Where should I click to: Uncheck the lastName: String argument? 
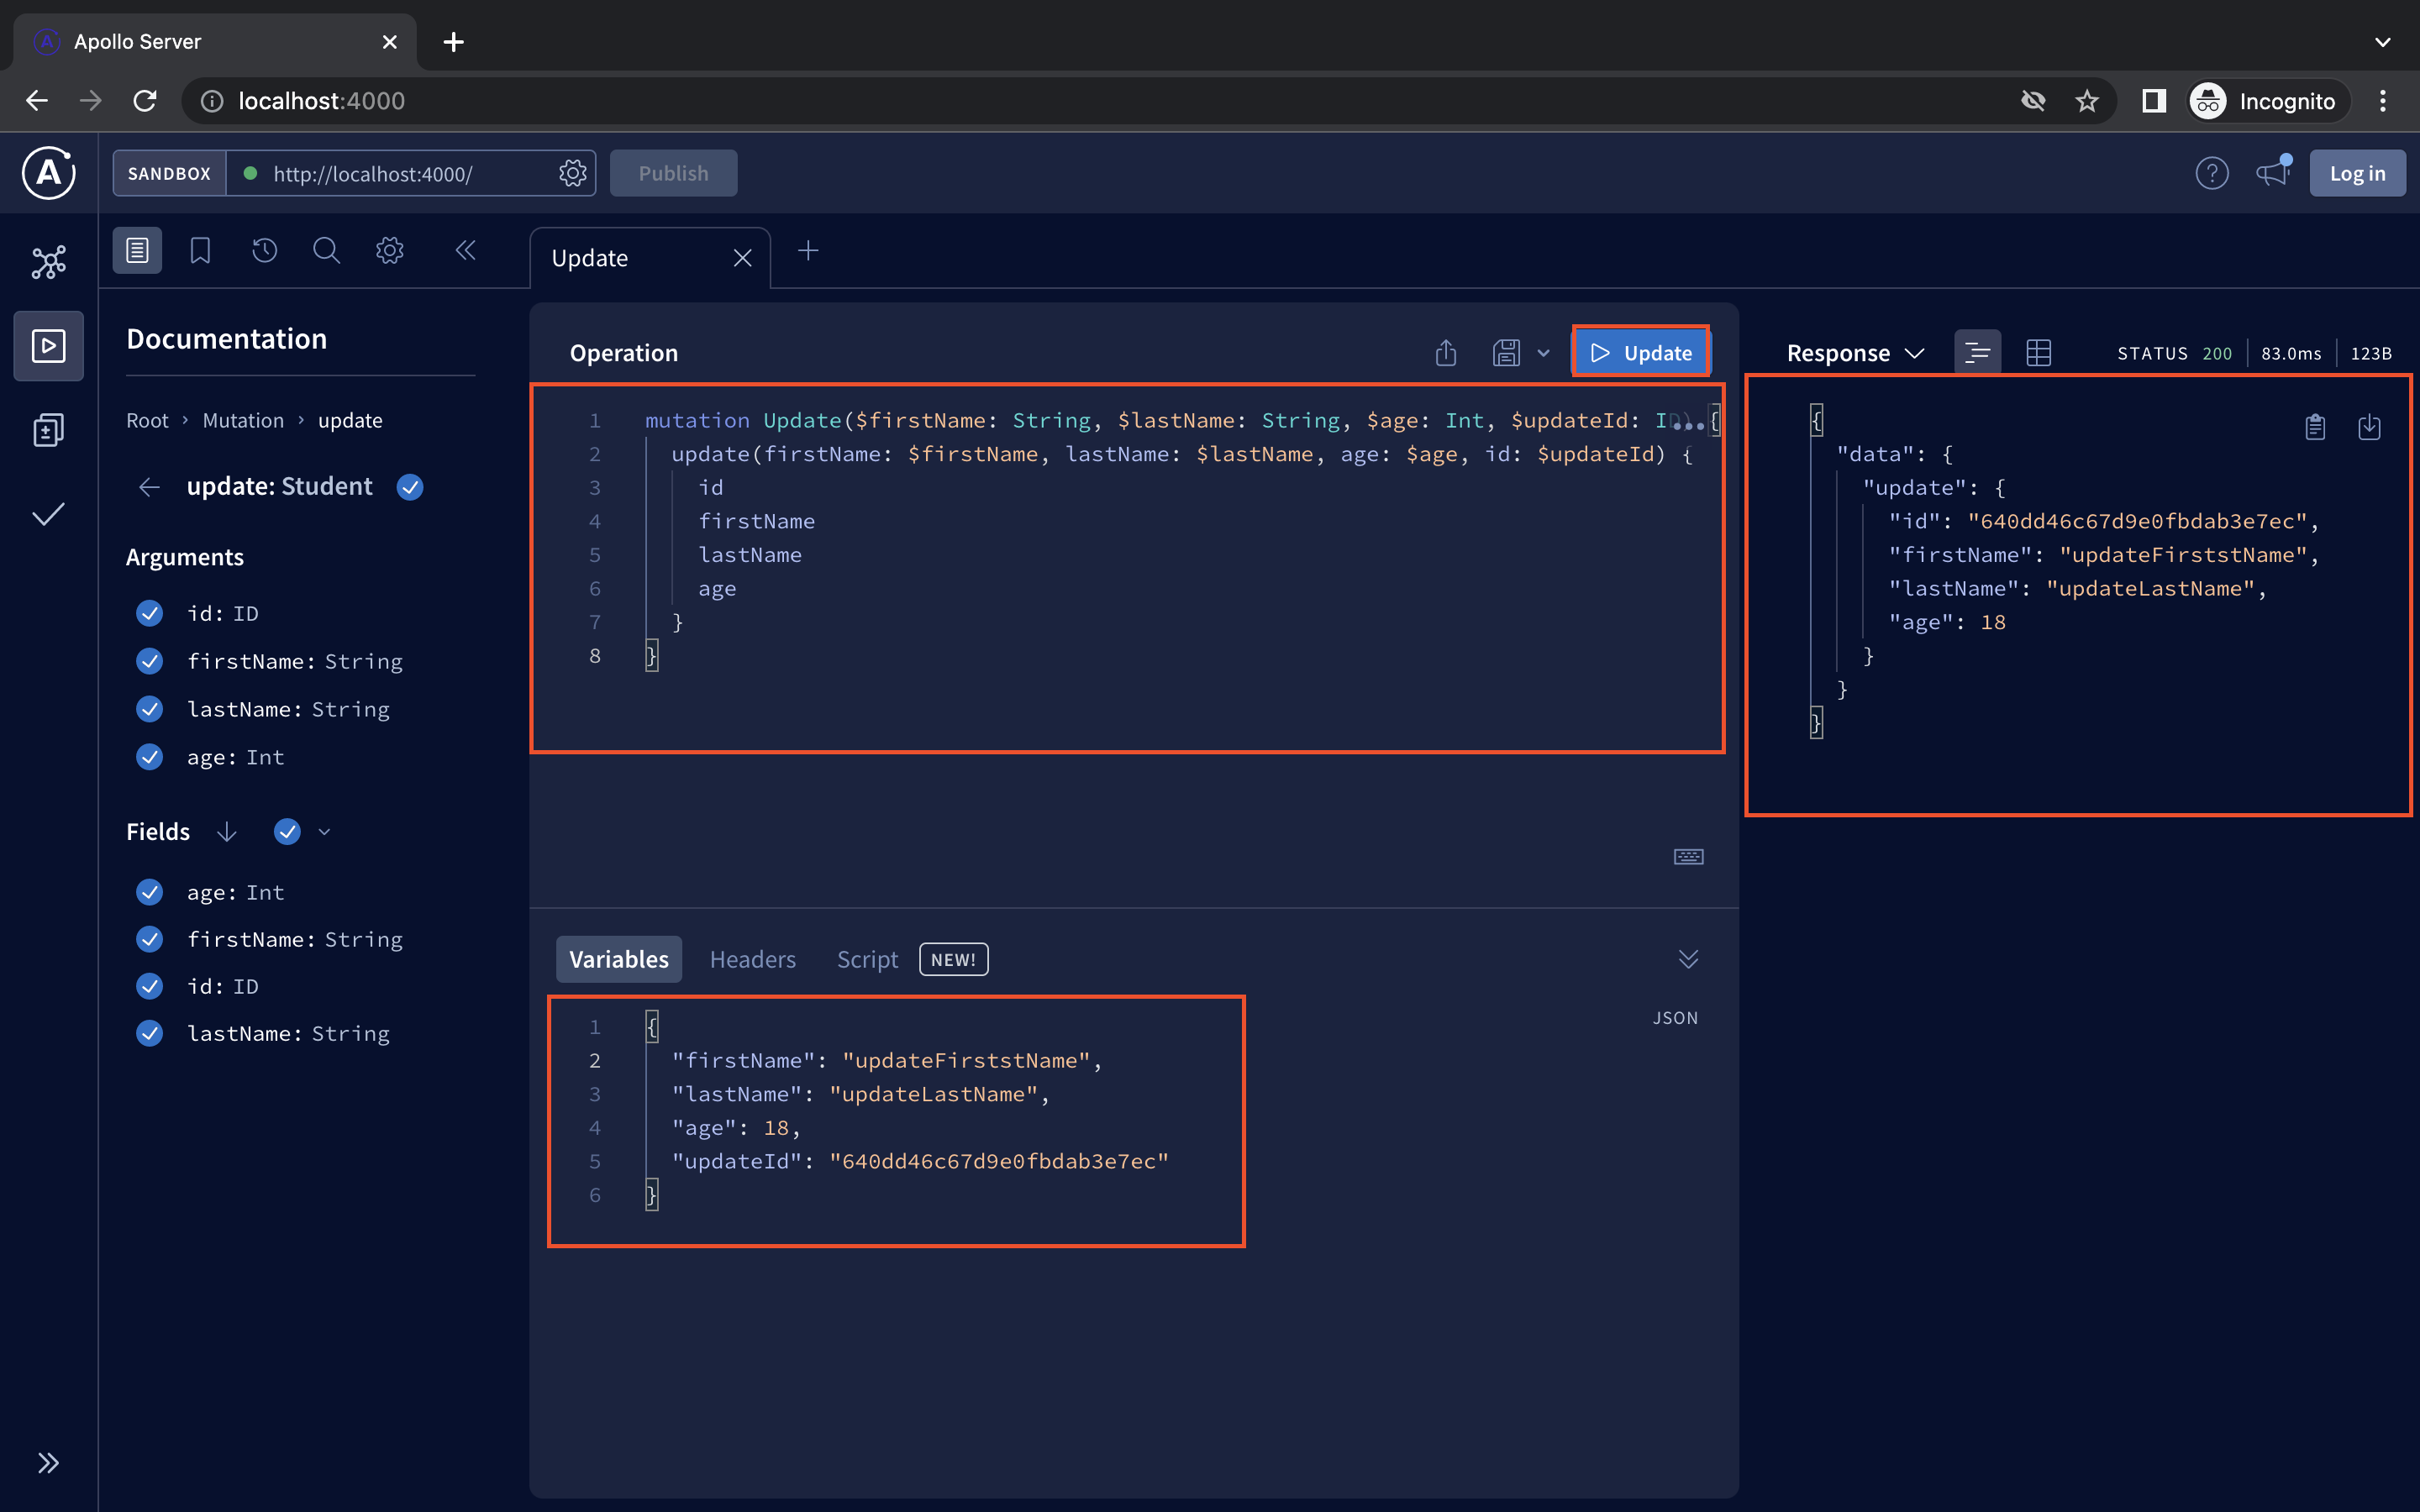(x=150, y=709)
